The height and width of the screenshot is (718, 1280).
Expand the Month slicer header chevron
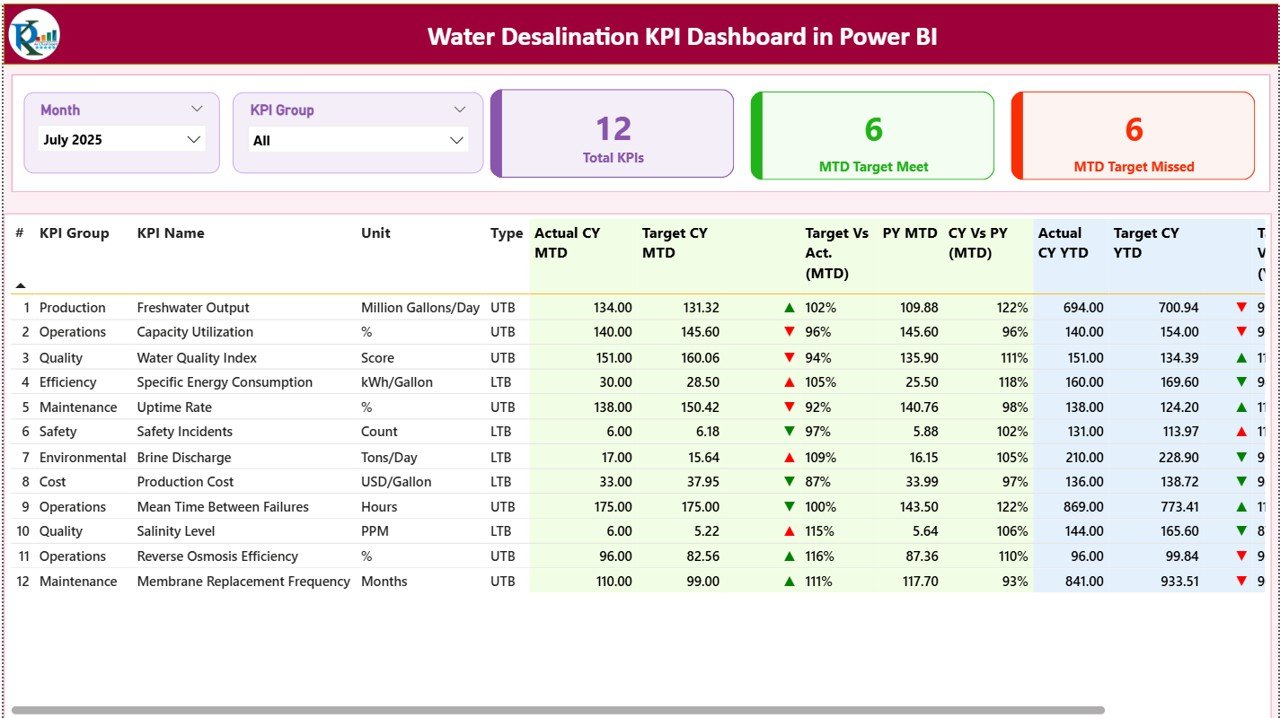pos(197,109)
